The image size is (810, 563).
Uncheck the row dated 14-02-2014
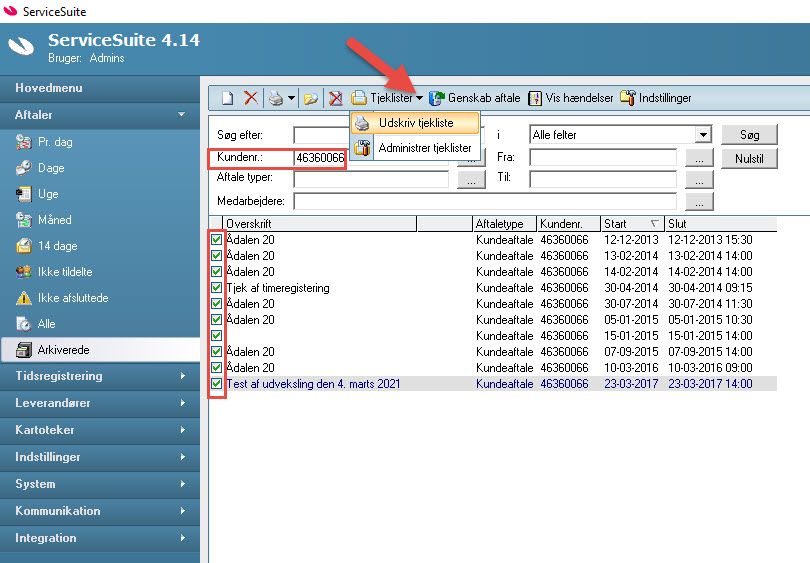pos(216,272)
